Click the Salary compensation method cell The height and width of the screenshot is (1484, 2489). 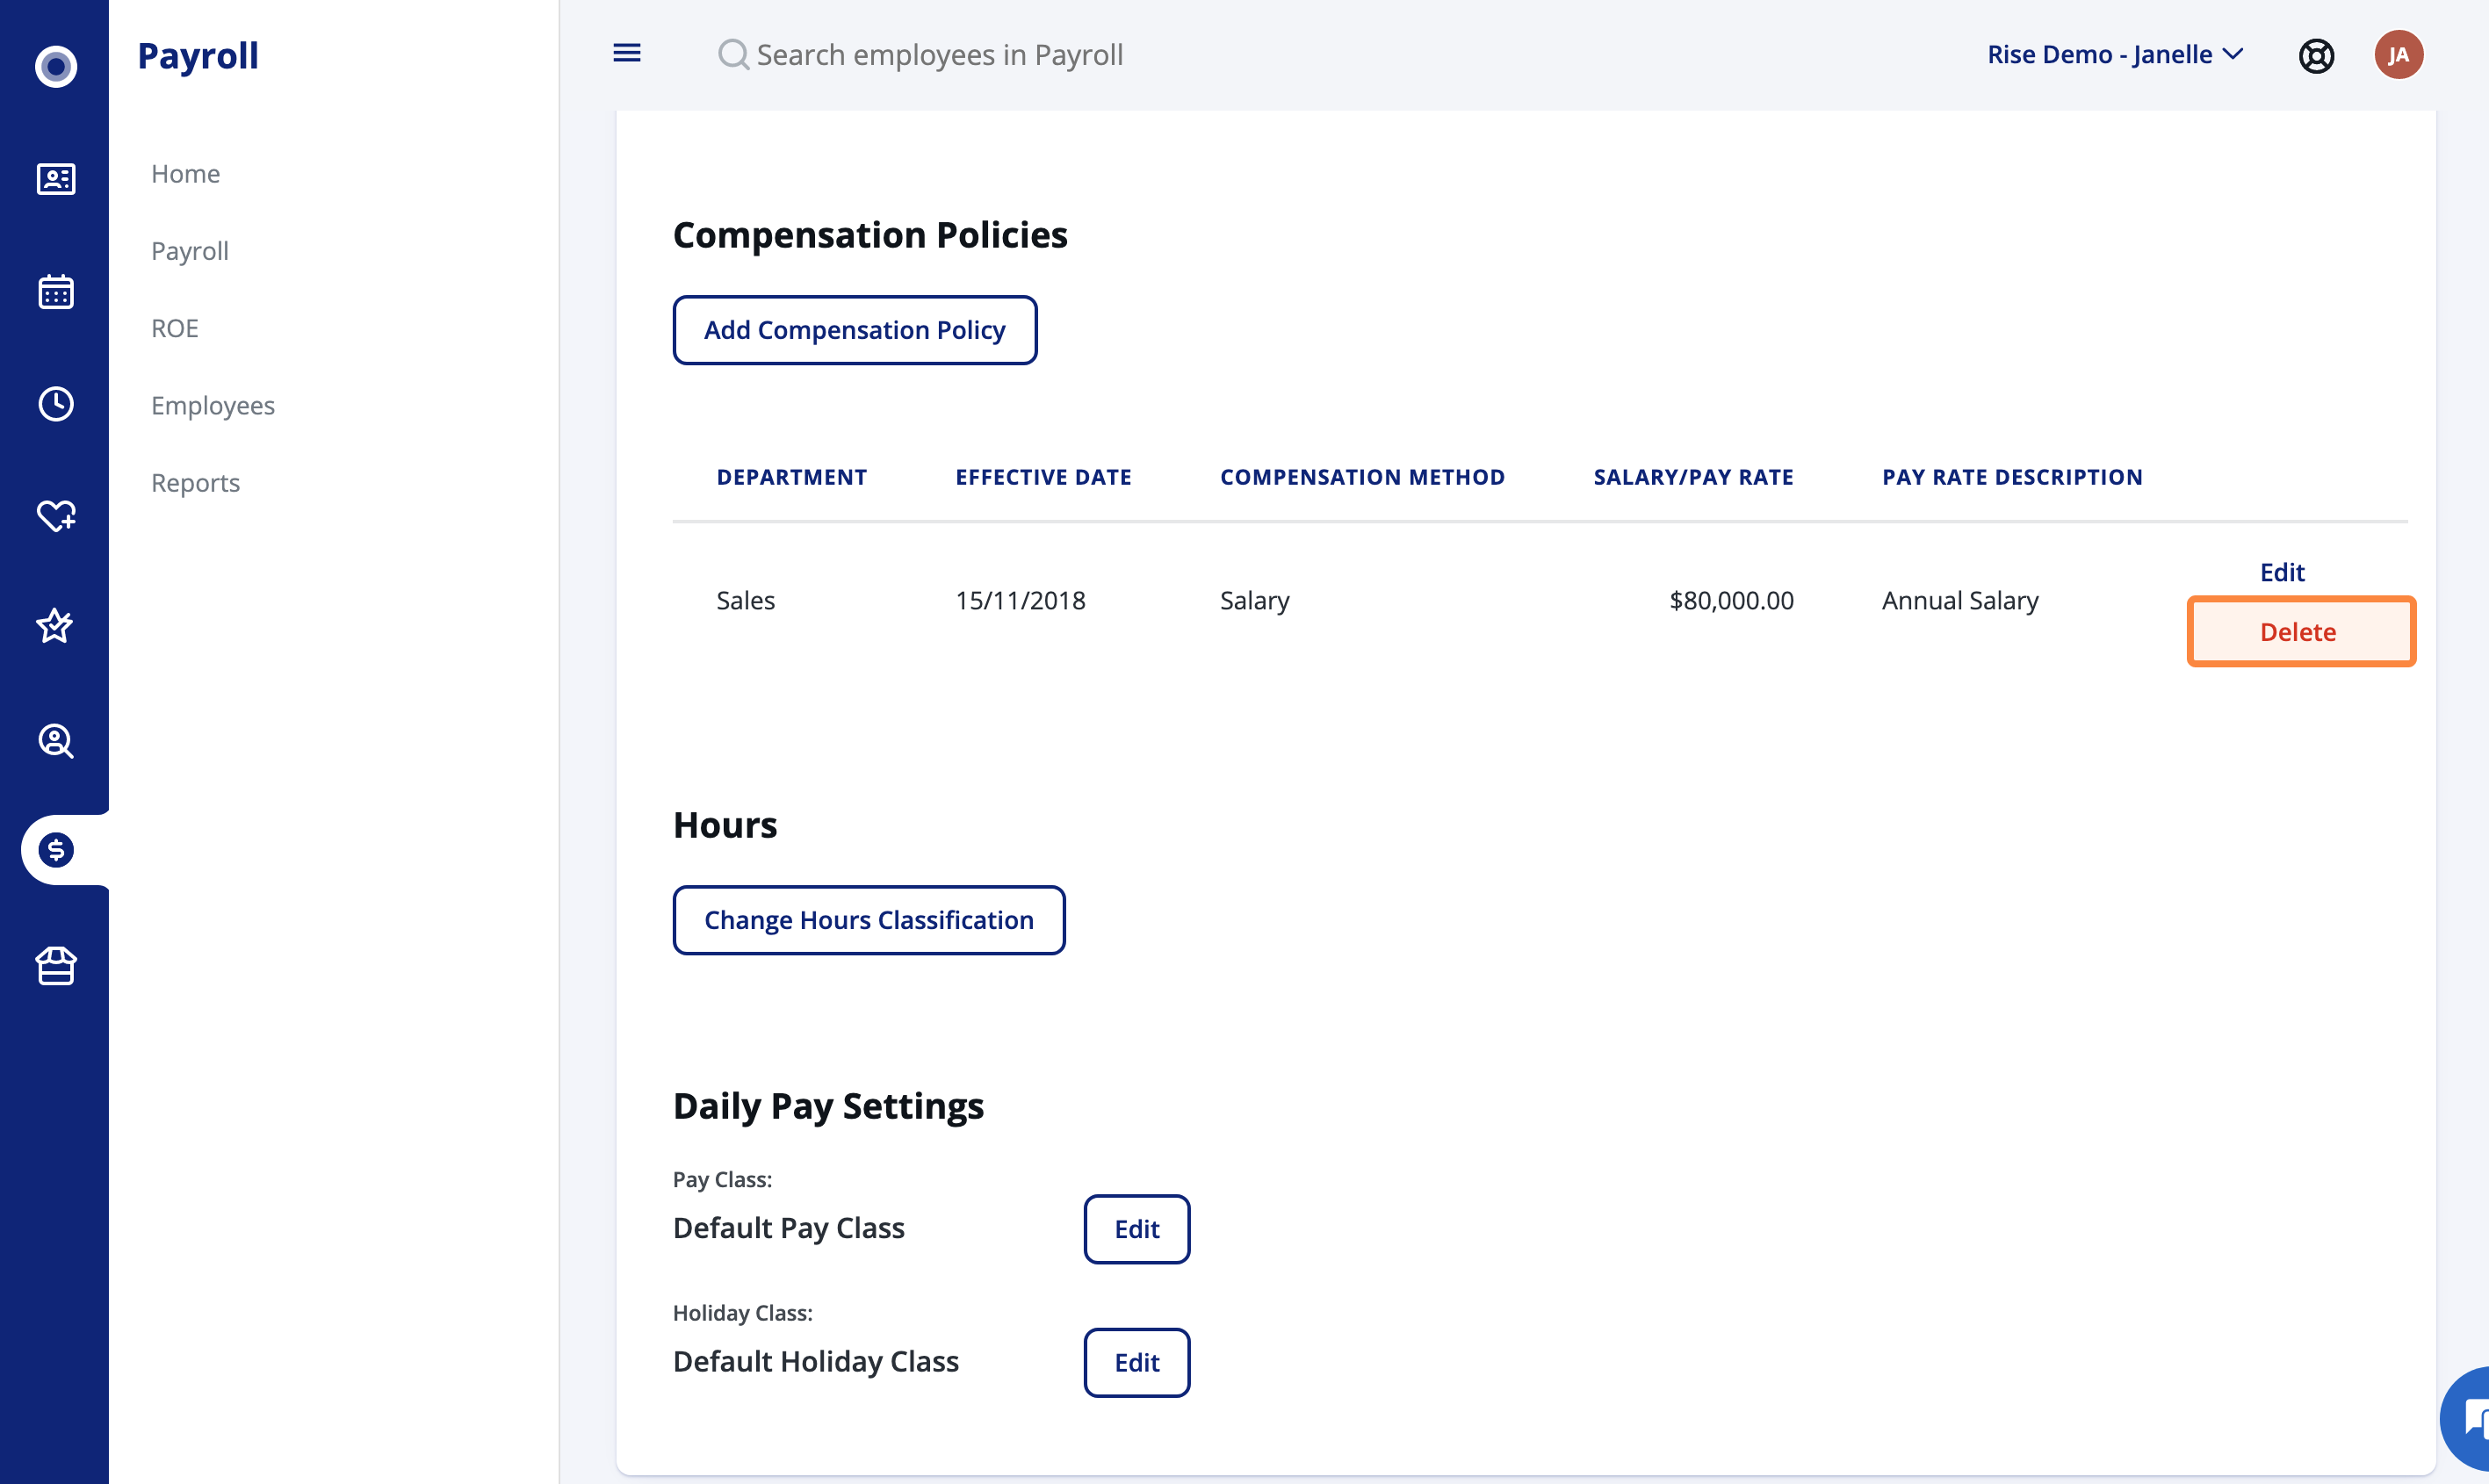pyautogui.click(x=1254, y=600)
